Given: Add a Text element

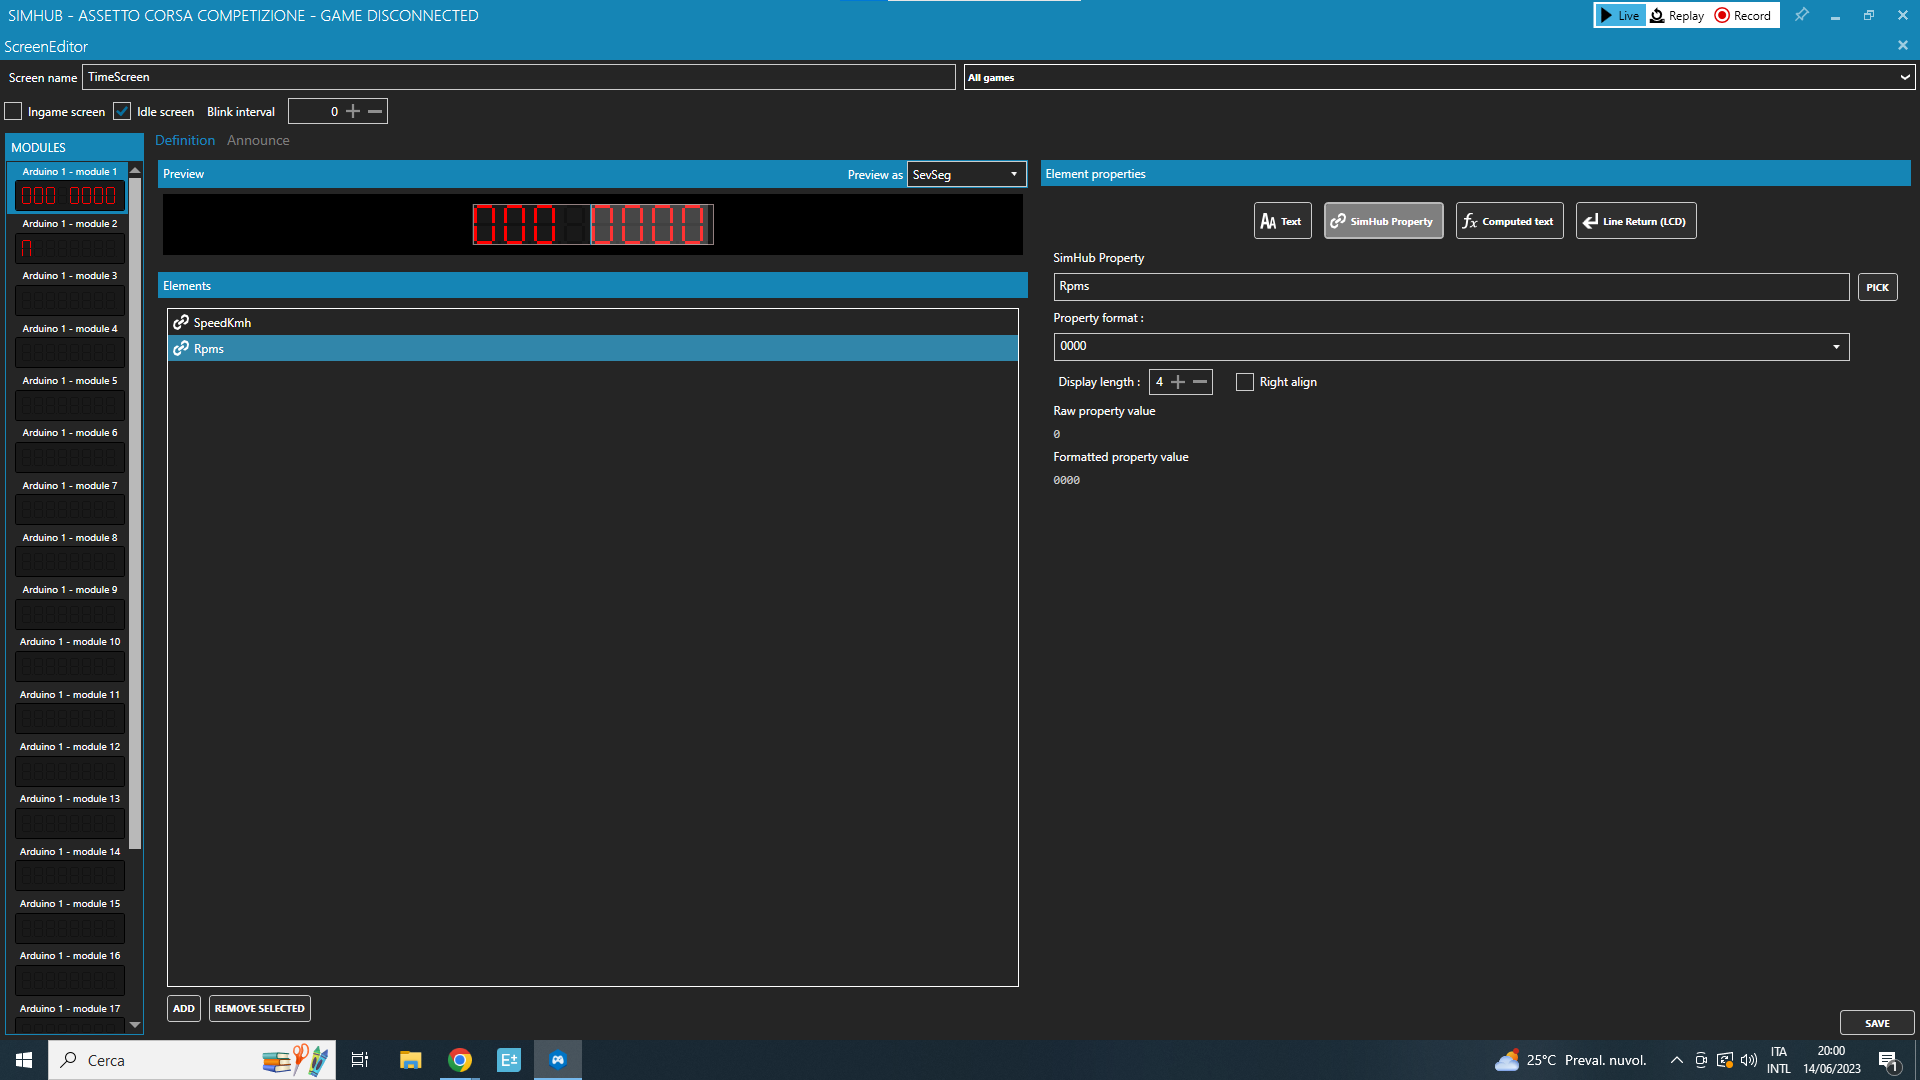Looking at the screenshot, I should 1282,221.
